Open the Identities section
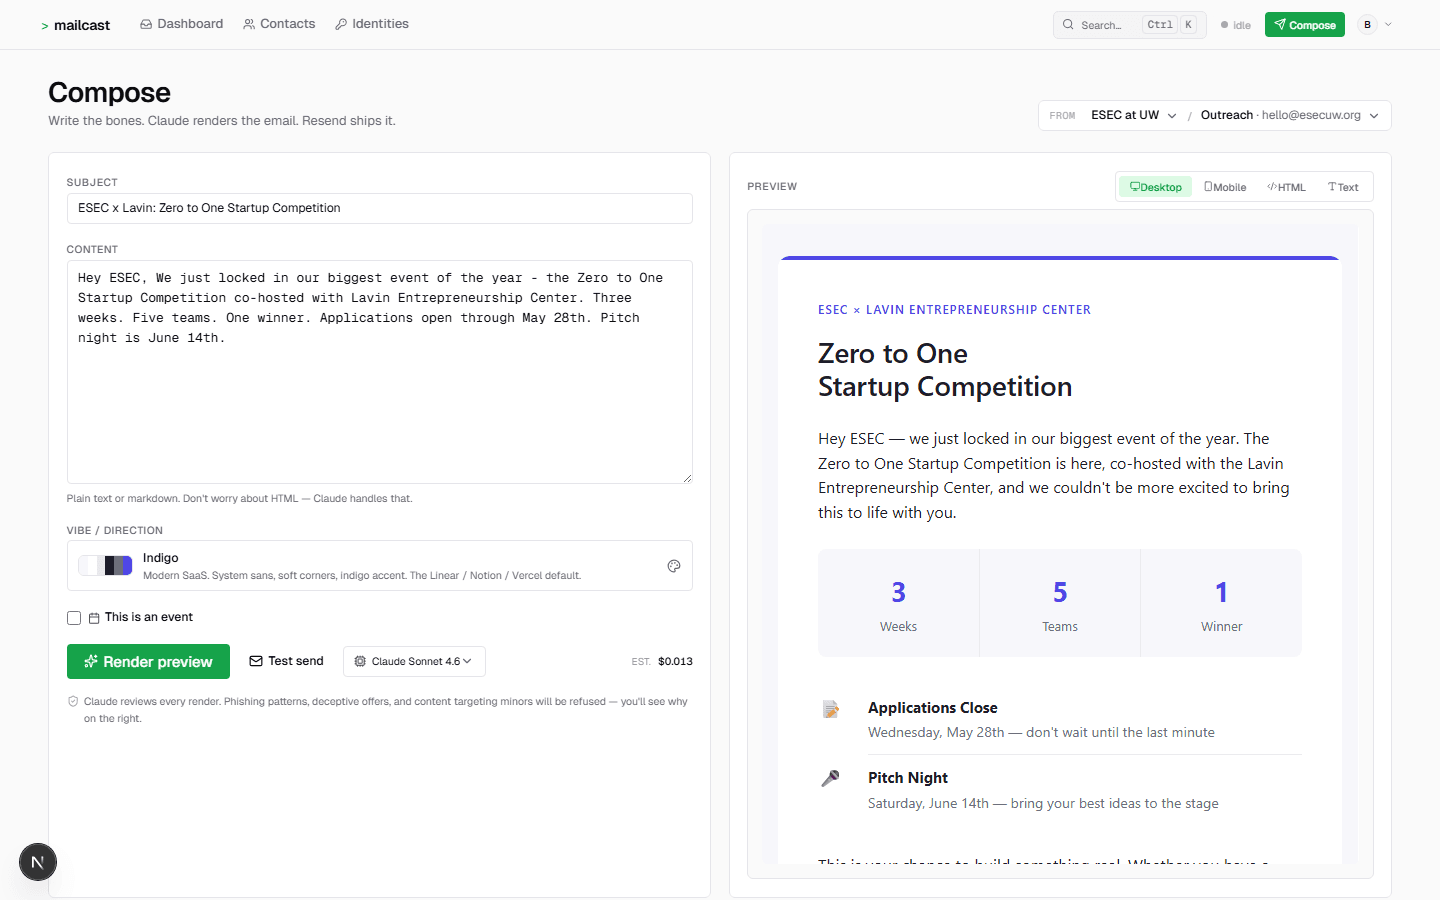 pos(372,24)
